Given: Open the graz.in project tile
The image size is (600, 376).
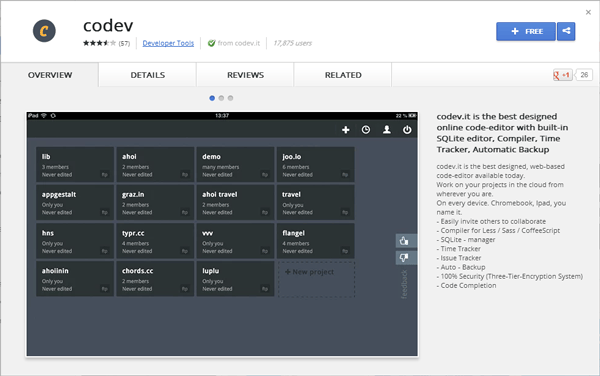Looking at the screenshot, I should point(155,202).
